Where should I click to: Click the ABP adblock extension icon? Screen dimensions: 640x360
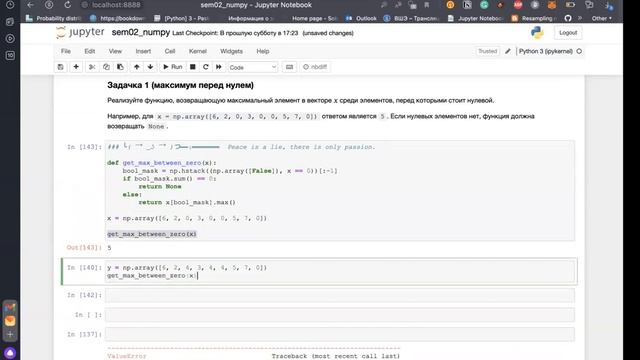(x=518, y=5)
